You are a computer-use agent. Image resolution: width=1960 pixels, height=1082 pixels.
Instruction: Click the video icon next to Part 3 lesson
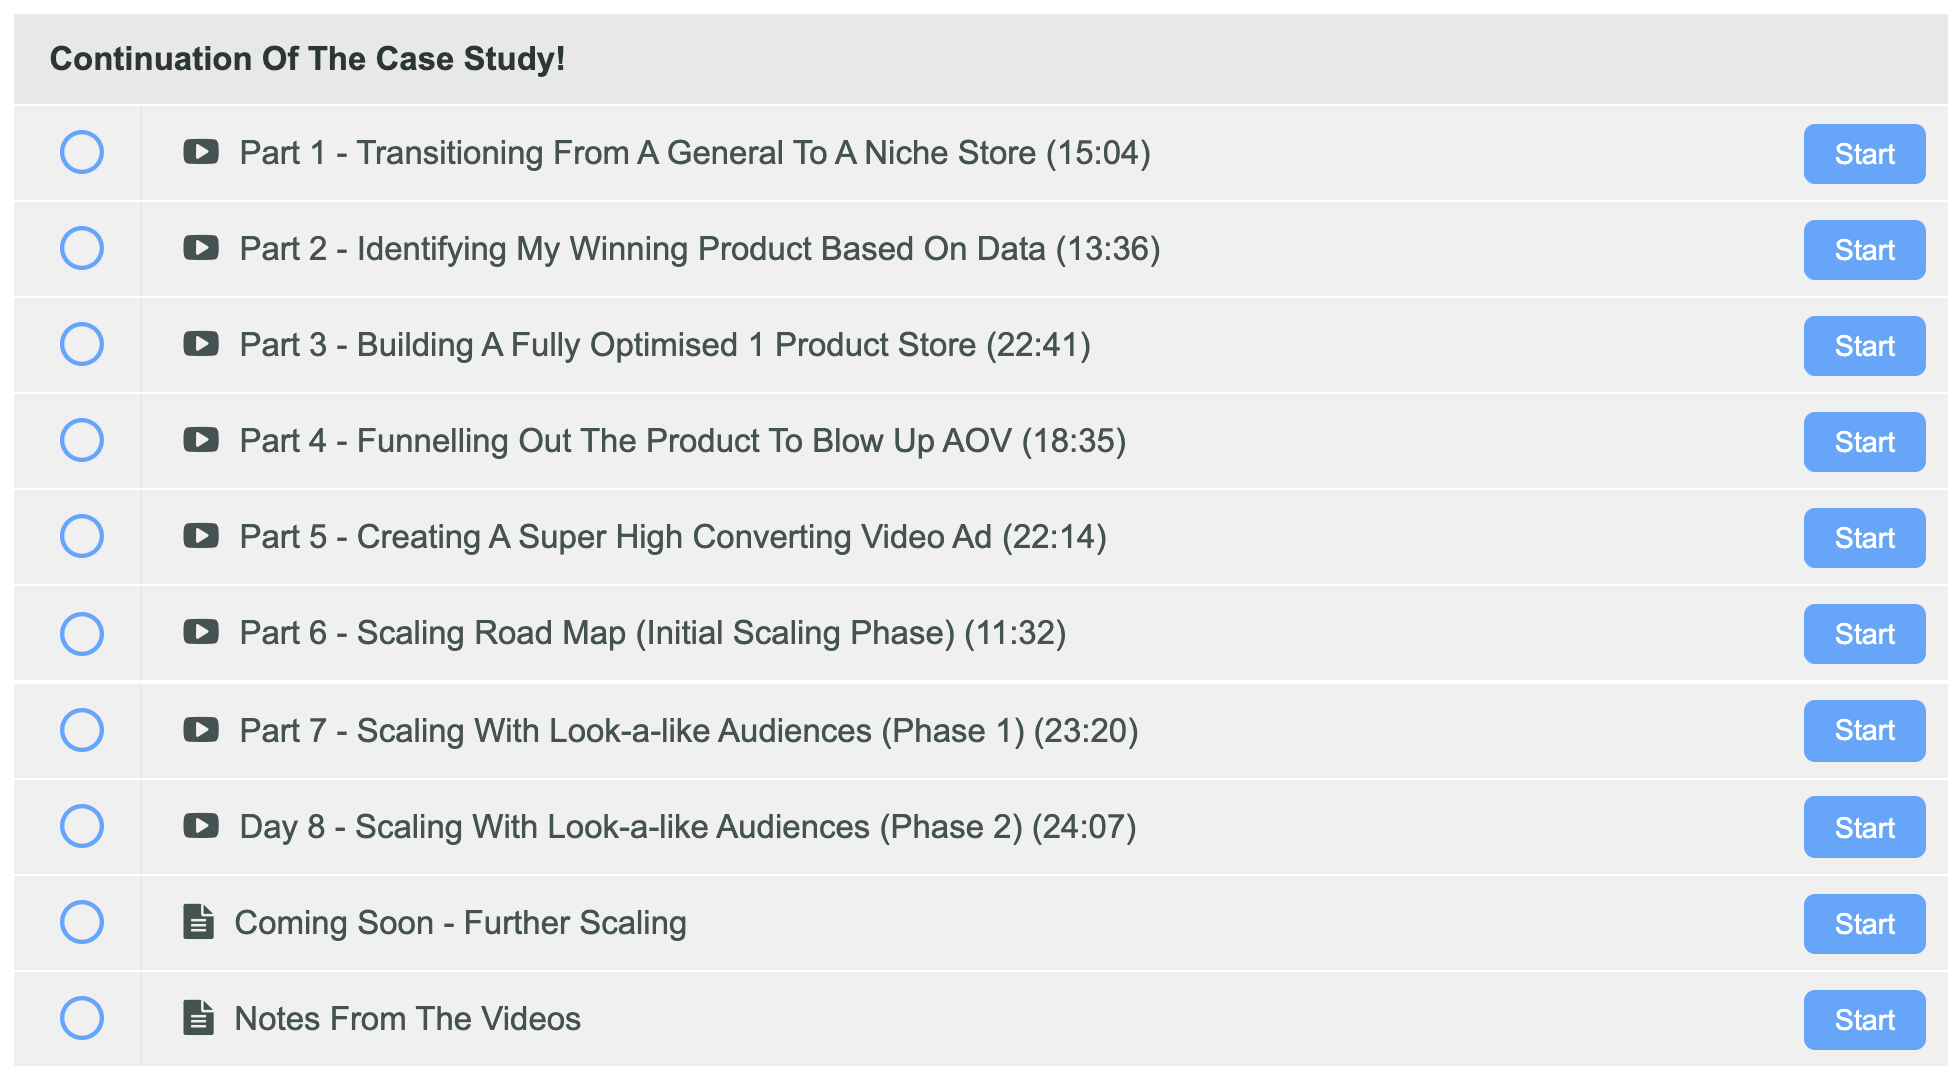(201, 344)
